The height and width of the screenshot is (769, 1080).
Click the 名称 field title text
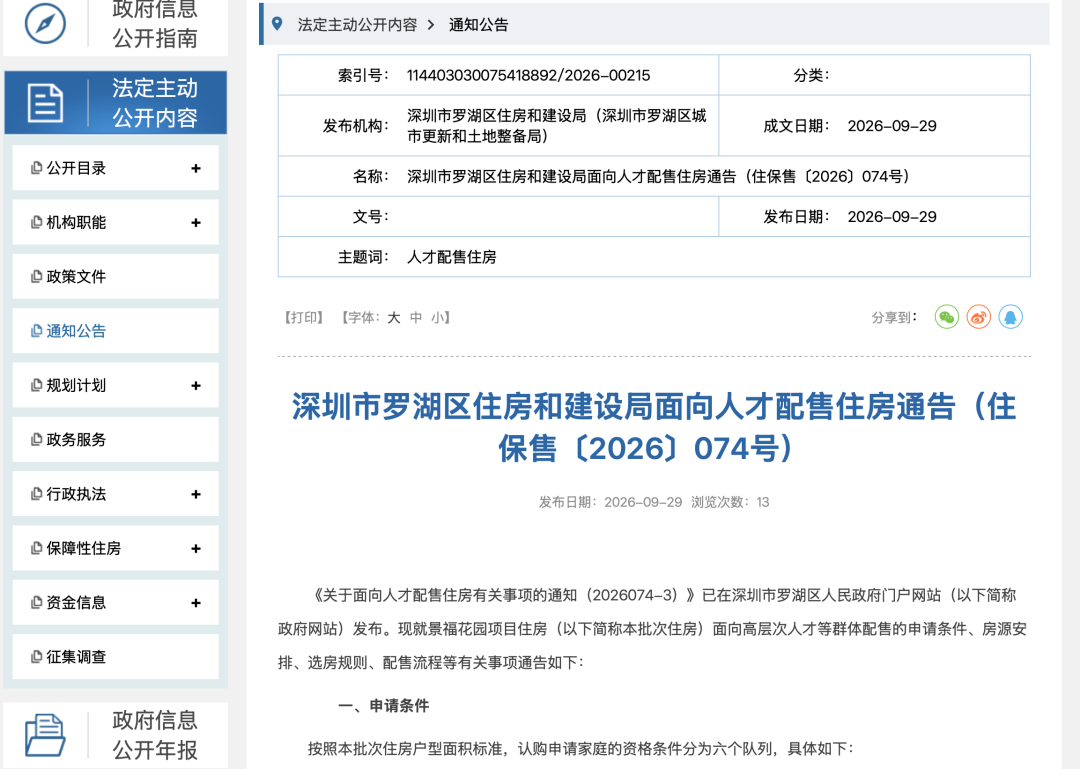pos(658,176)
